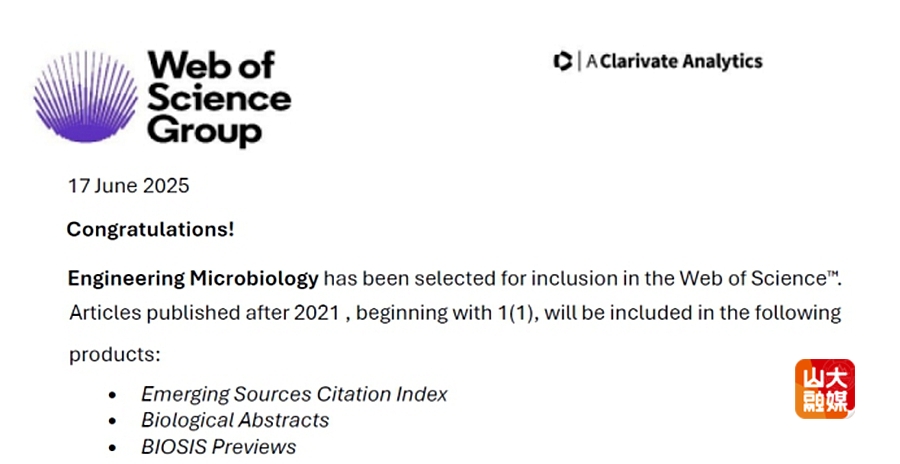Click the purple Web of Science shell logo
Image resolution: width=900 pixels, height=464 pixels.
[86, 96]
